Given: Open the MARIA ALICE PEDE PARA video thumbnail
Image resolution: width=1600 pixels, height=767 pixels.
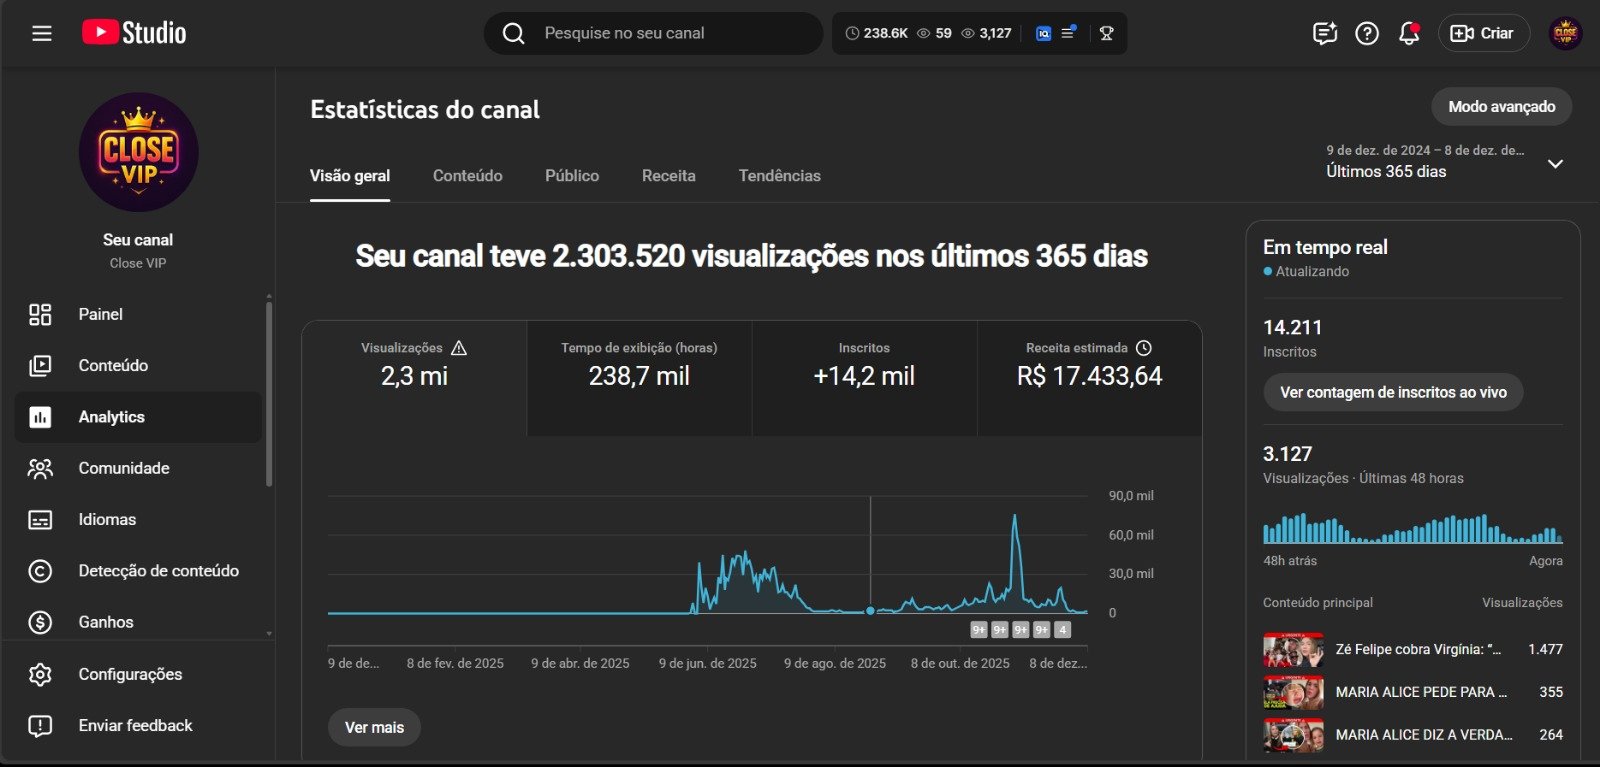Looking at the screenshot, I should (1293, 692).
